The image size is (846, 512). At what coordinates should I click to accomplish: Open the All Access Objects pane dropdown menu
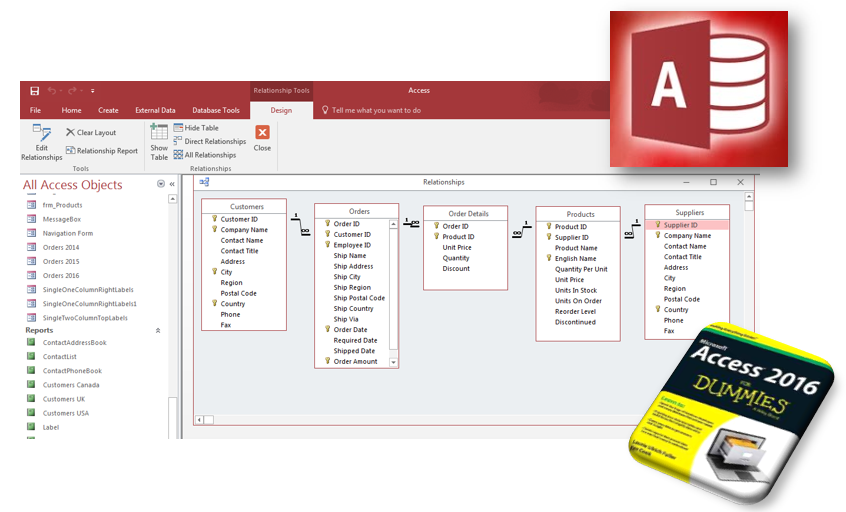pyautogui.click(x=160, y=184)
